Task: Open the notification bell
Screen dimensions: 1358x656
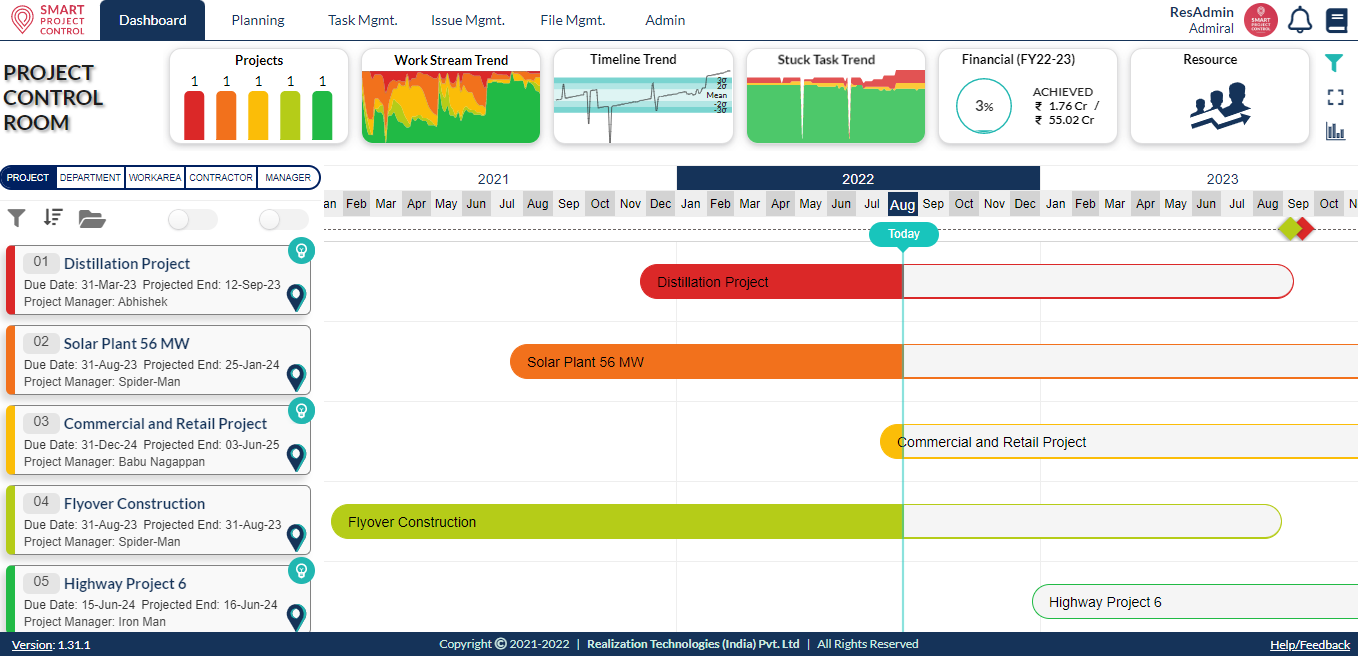Action: coord(1300,20)
